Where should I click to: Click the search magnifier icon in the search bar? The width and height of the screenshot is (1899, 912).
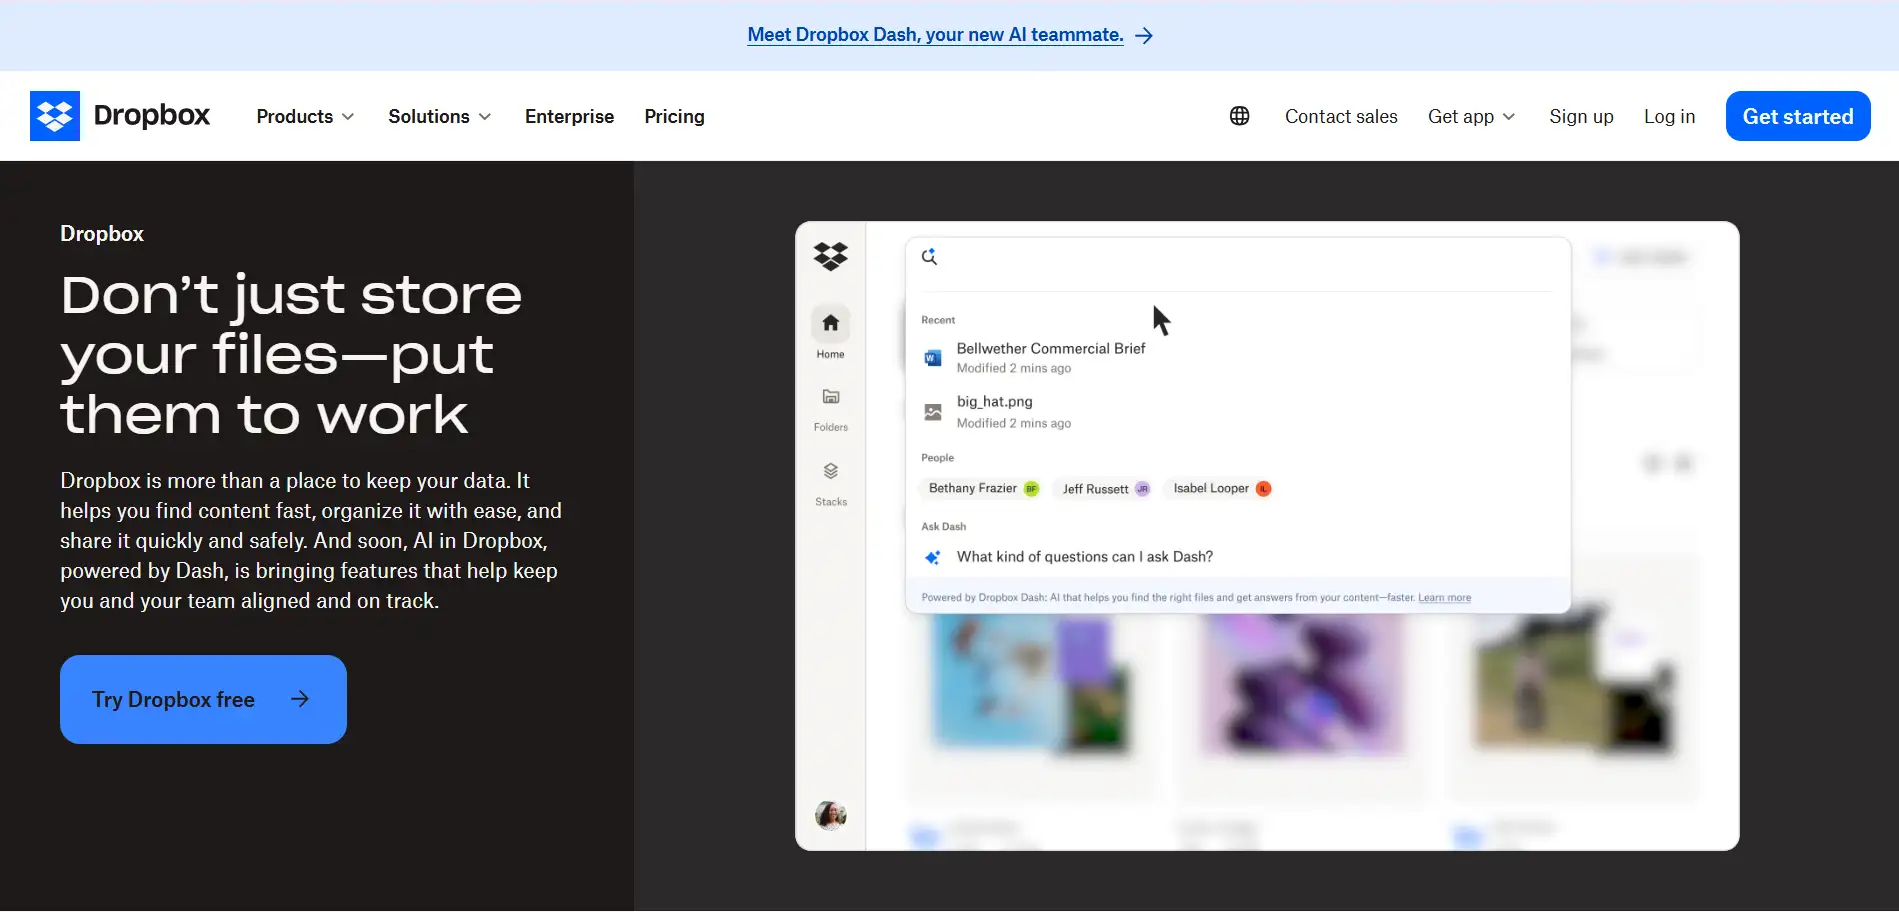[x=929, y=256]
